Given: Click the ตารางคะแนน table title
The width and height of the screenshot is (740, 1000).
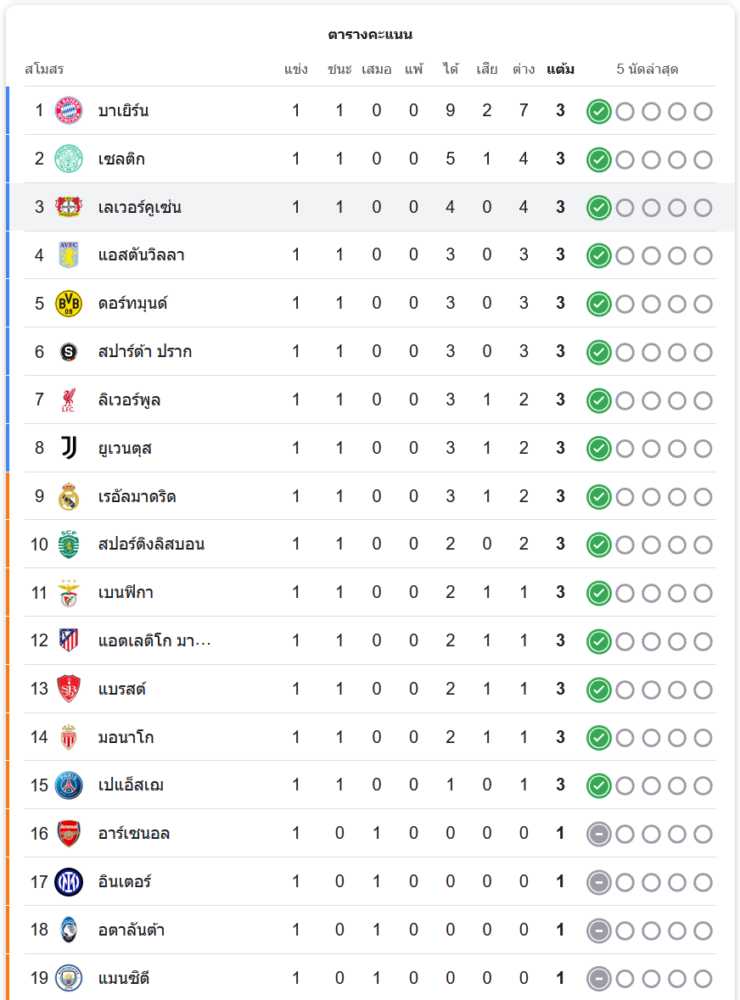Looking at the screenshot, I should point(370,34).
